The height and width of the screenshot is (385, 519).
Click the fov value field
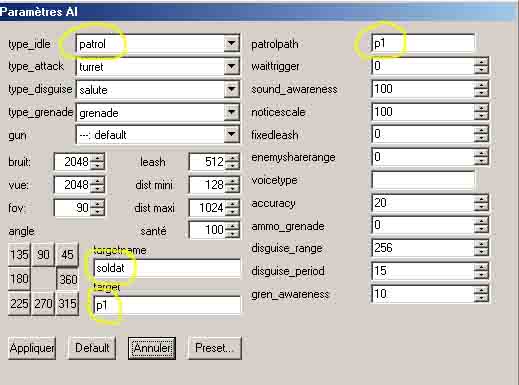(x=72, y=208)
